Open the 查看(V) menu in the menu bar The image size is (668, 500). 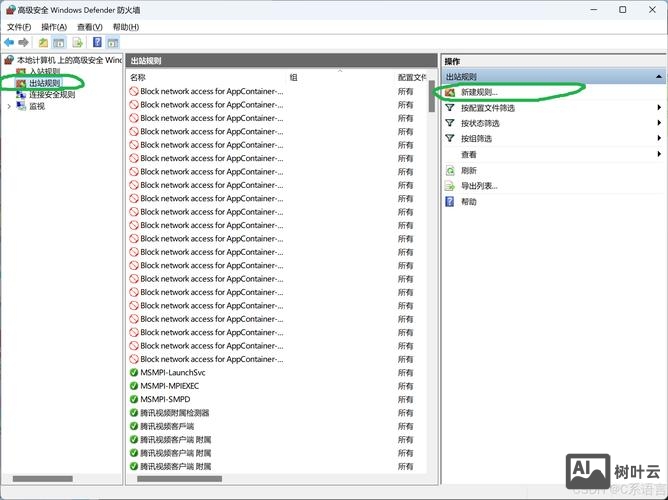[x=89, y=27]
